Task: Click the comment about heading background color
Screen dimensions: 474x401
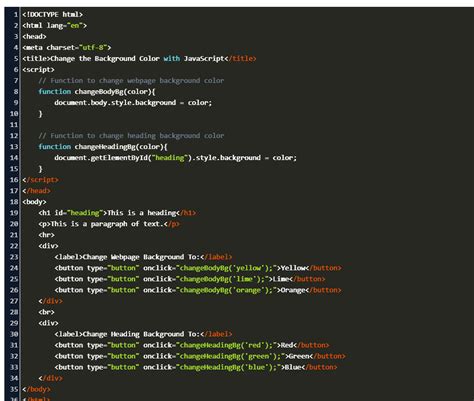Action: (x=131, y=135)
